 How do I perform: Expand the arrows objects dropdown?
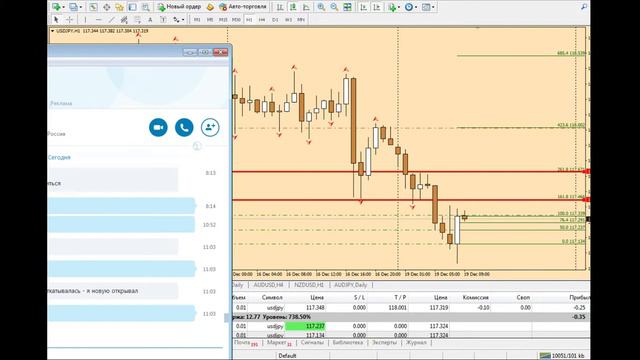tap(183, 20)
